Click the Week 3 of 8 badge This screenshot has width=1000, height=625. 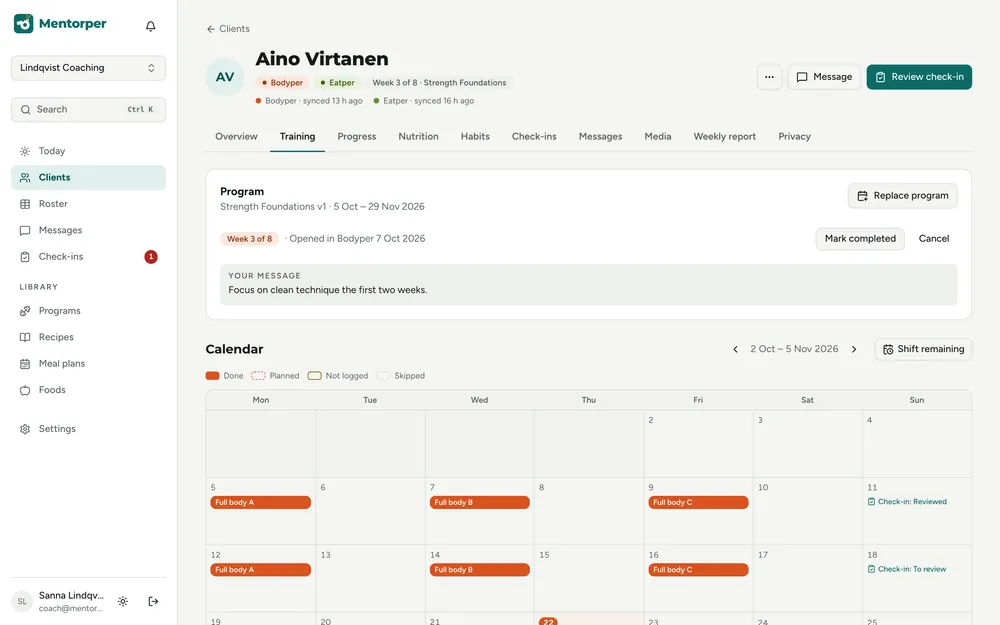click(x=249, y=239)
